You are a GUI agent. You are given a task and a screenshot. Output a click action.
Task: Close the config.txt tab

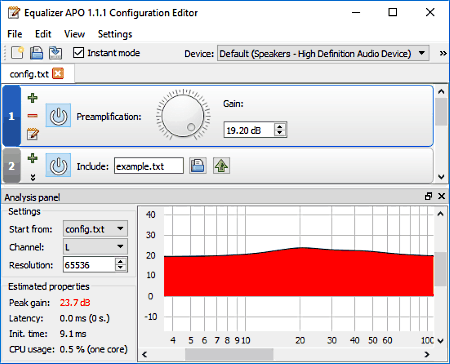click(x=58, y=73)
